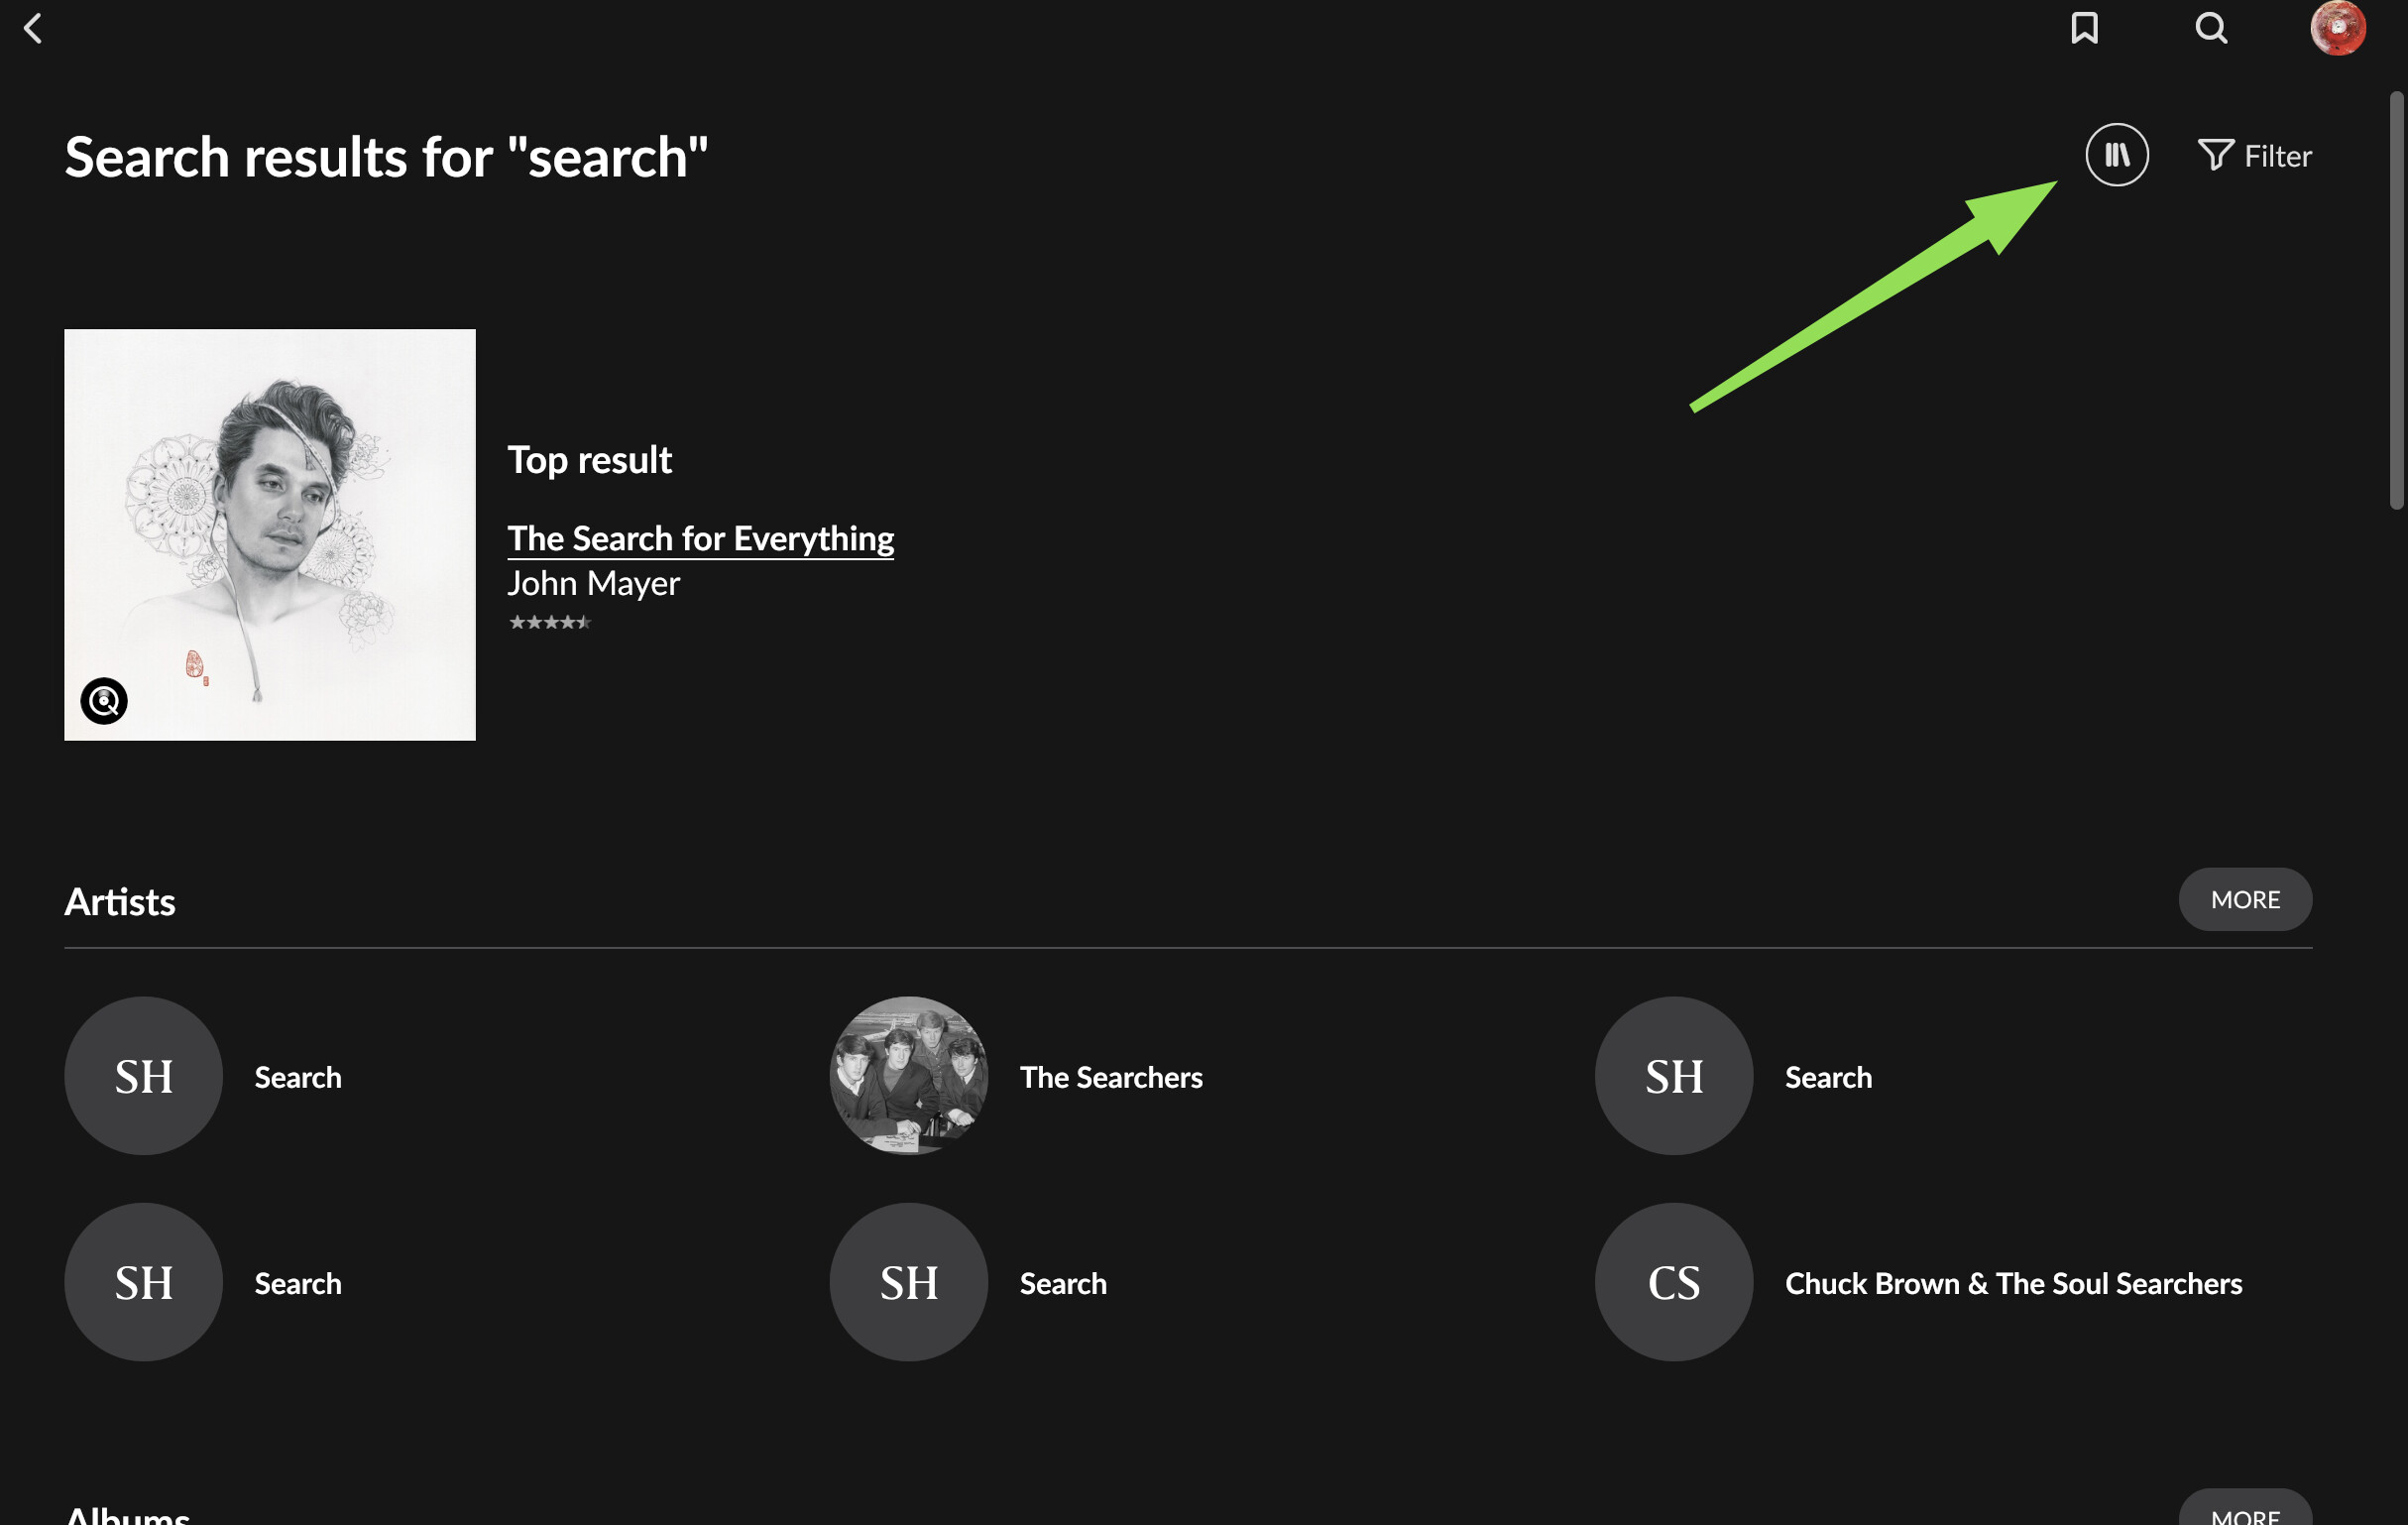This screenshot has width=2408, height=1525.
Task: Open the user profile avatar
Action: (2337, 28)
